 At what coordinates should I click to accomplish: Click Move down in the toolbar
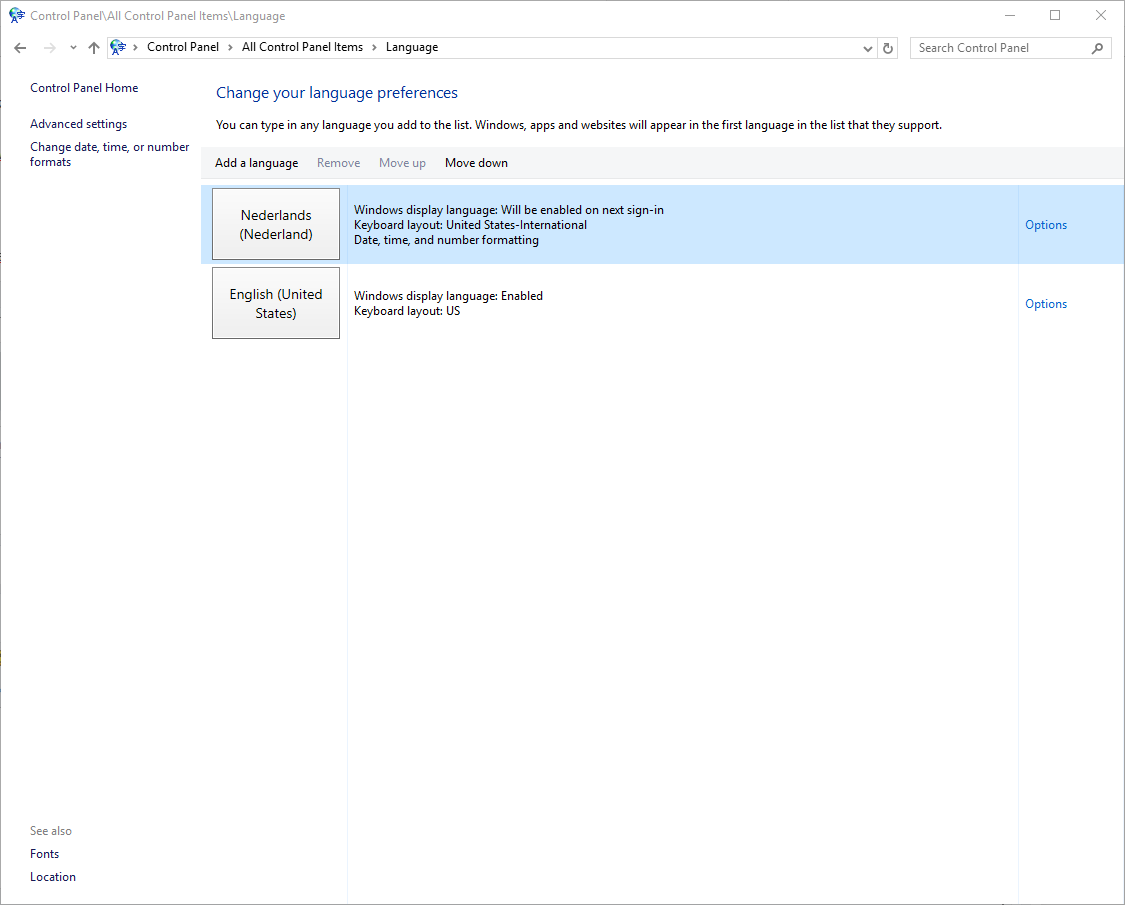476,163
